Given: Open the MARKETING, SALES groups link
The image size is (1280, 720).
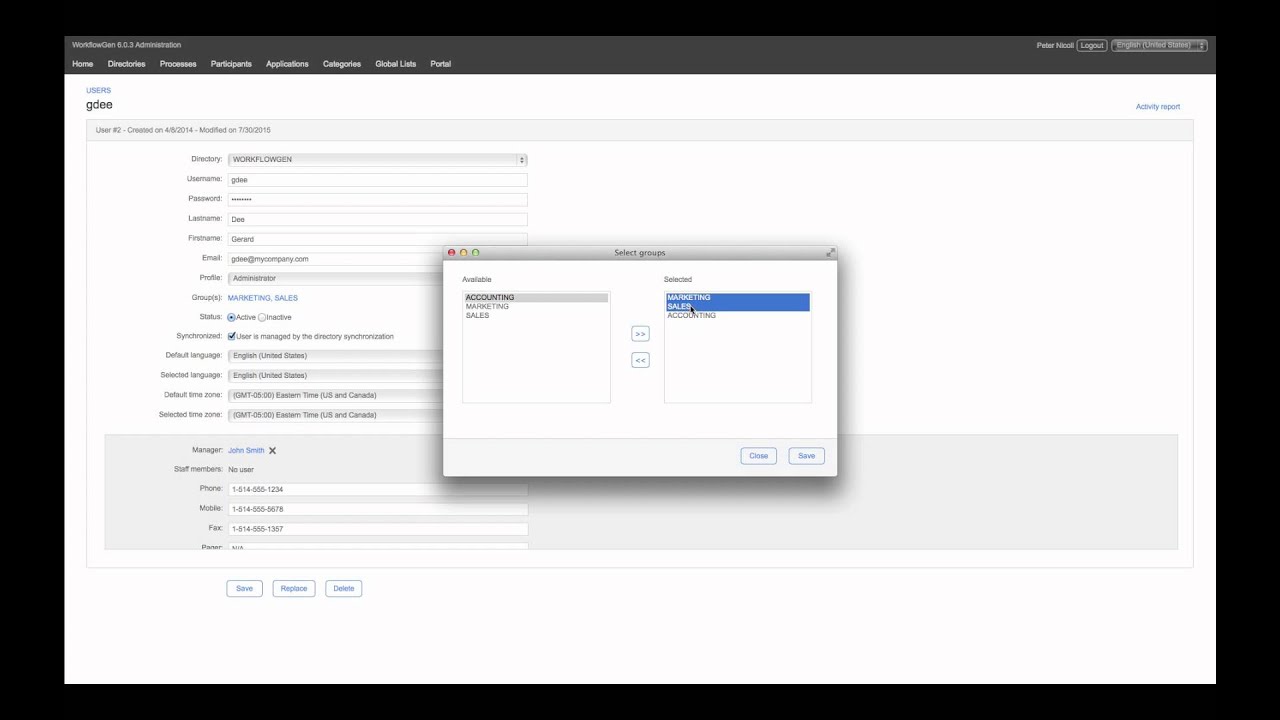Looking at the screenshot, I should [263, 298].
